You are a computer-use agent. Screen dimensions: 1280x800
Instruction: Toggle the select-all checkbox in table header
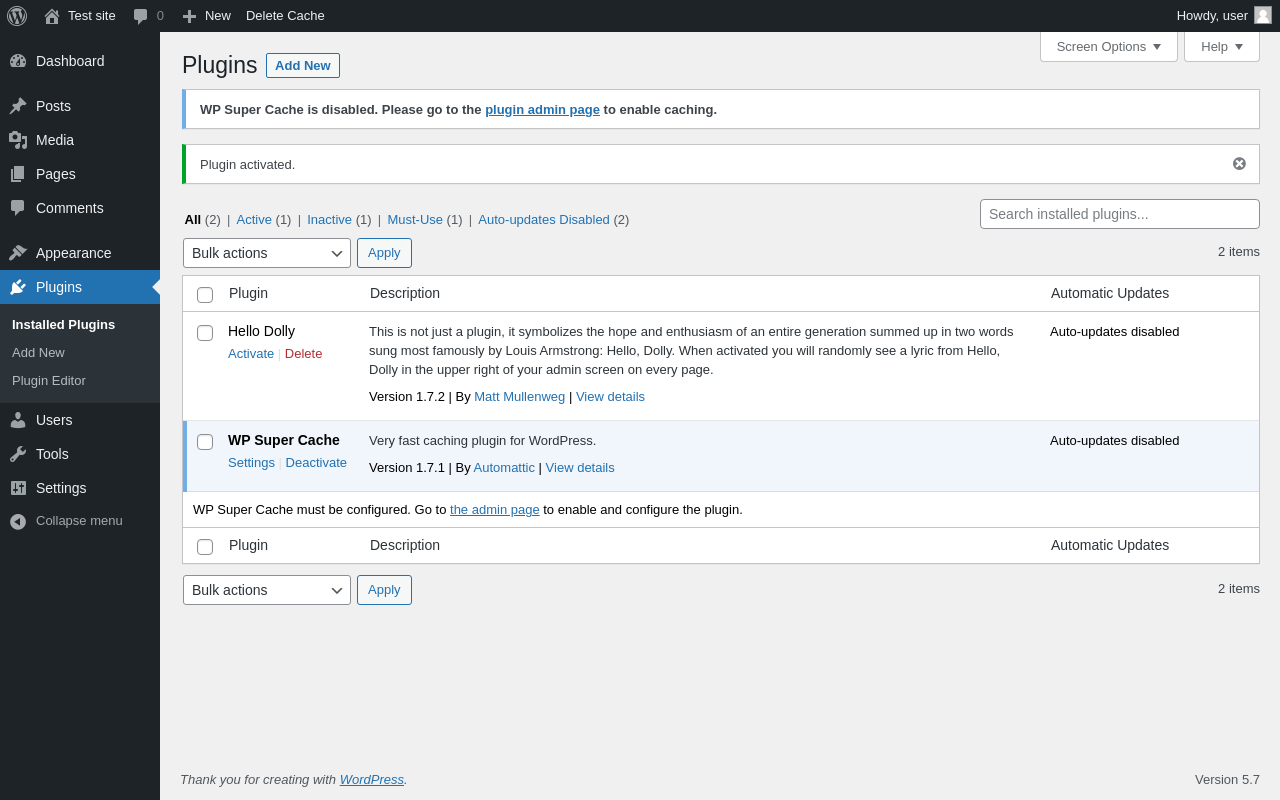pyautogui.click(x=205, y=295)
